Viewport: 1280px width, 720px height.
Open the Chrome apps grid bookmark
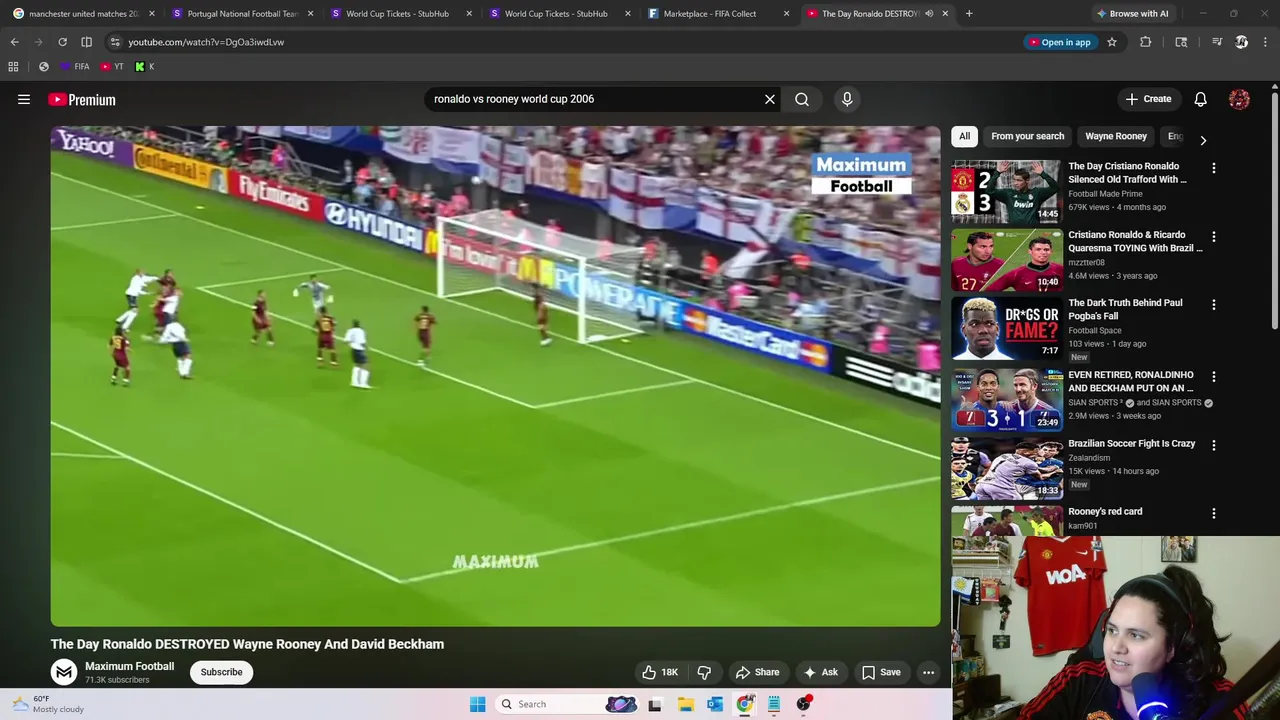pos(13,67)
